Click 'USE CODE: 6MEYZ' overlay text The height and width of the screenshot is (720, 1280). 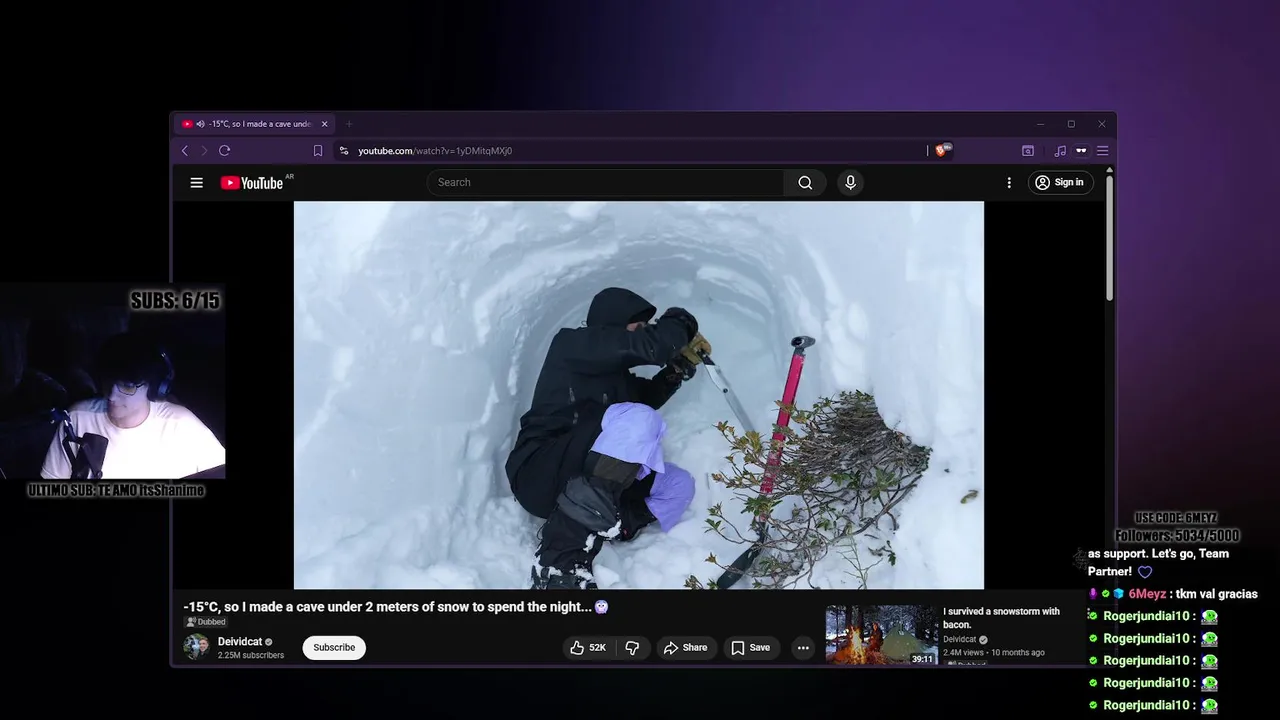(1175, 518)
